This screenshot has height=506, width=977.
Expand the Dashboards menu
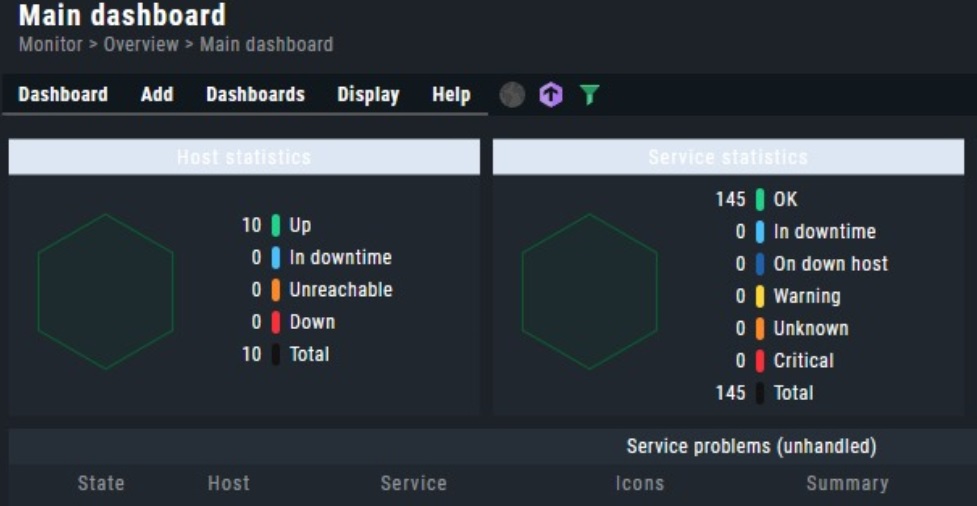(x=255, y=95)
